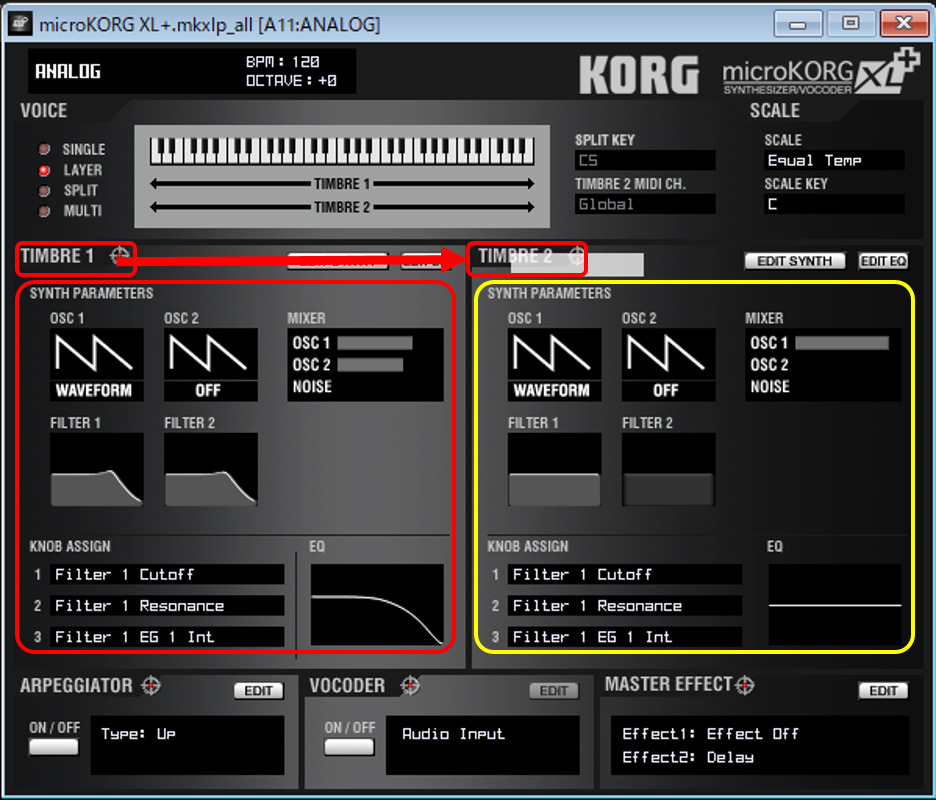The width and height of the screenshot is (936, 800).
Task: Minimize the microKORG XL+ window
Action: coord(798,24)
